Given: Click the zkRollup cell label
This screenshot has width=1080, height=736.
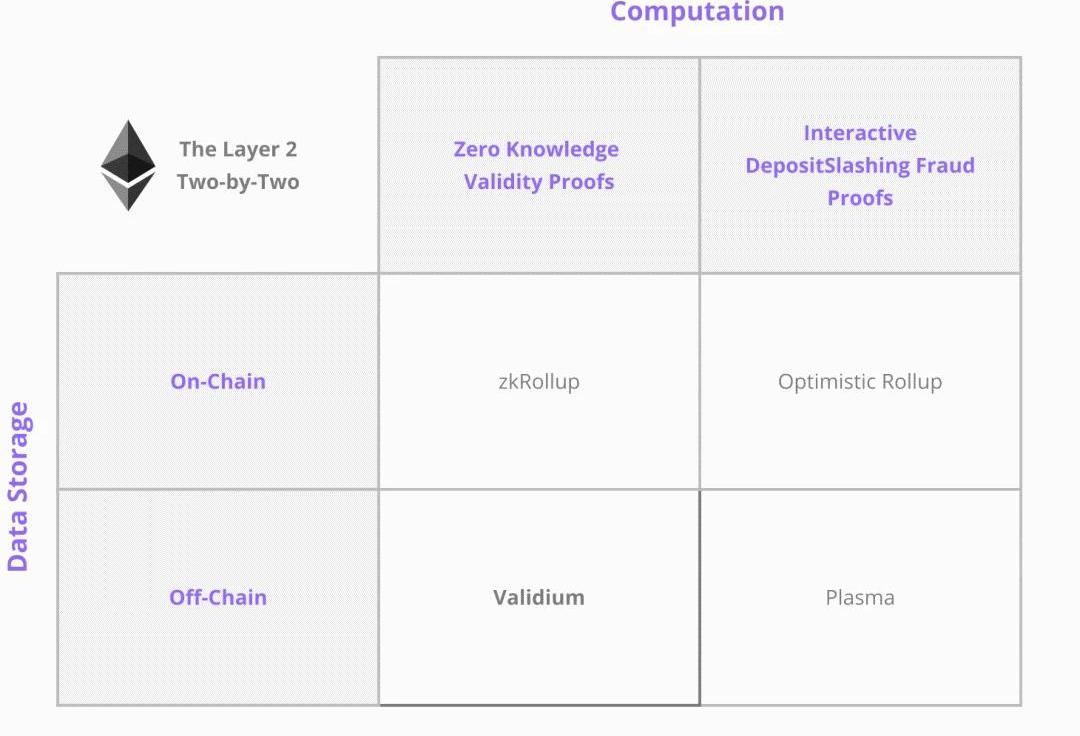Looking at the screenshot, I should [x=539, y=381].
